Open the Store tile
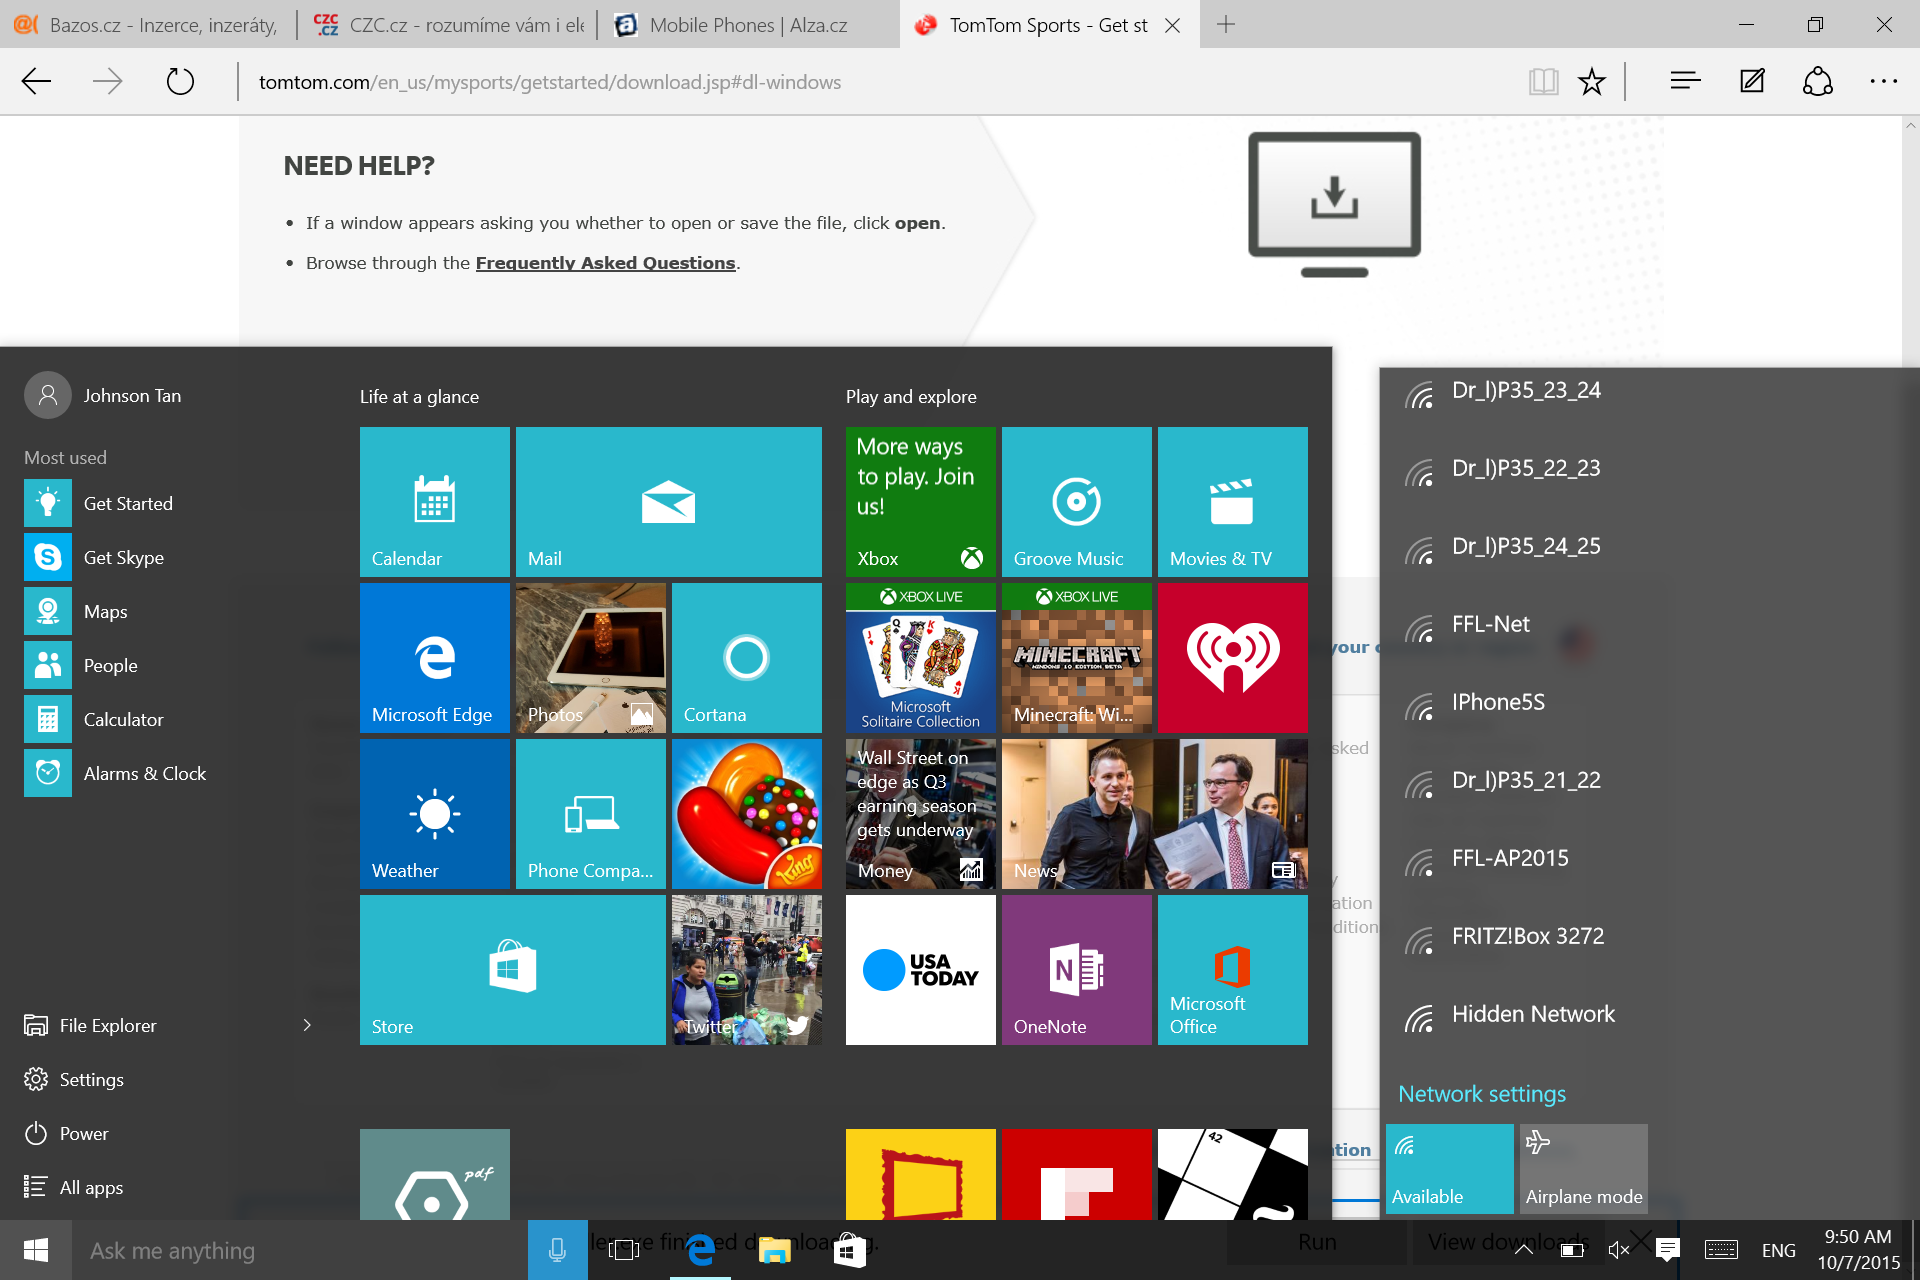The image size is (1920, 1280). [512, 969]
